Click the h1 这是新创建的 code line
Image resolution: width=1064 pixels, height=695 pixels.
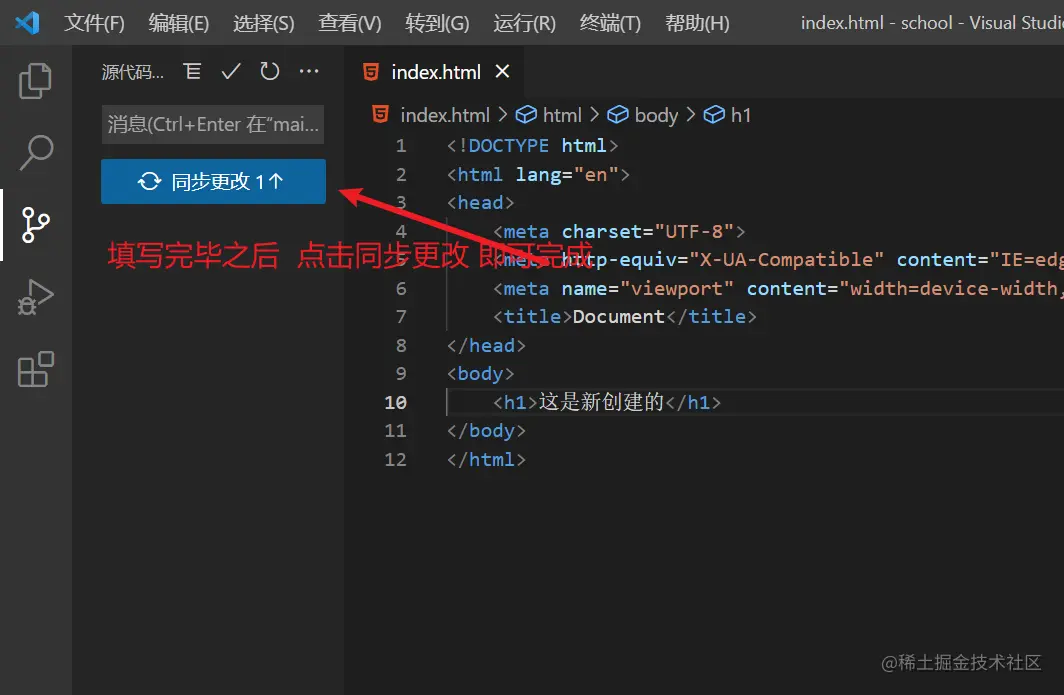[607, 402]
